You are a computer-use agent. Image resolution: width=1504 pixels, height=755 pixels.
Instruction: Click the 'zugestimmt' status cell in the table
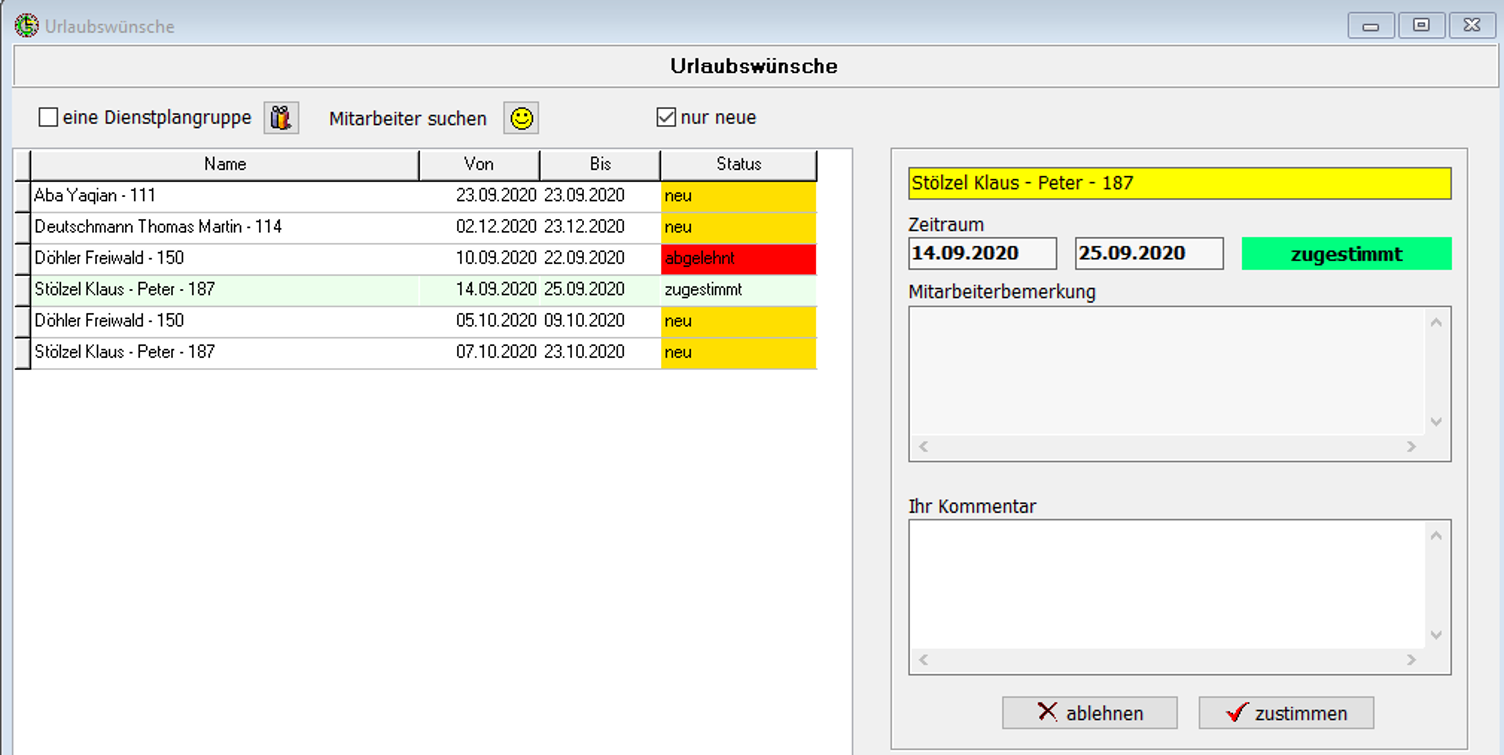739,290
